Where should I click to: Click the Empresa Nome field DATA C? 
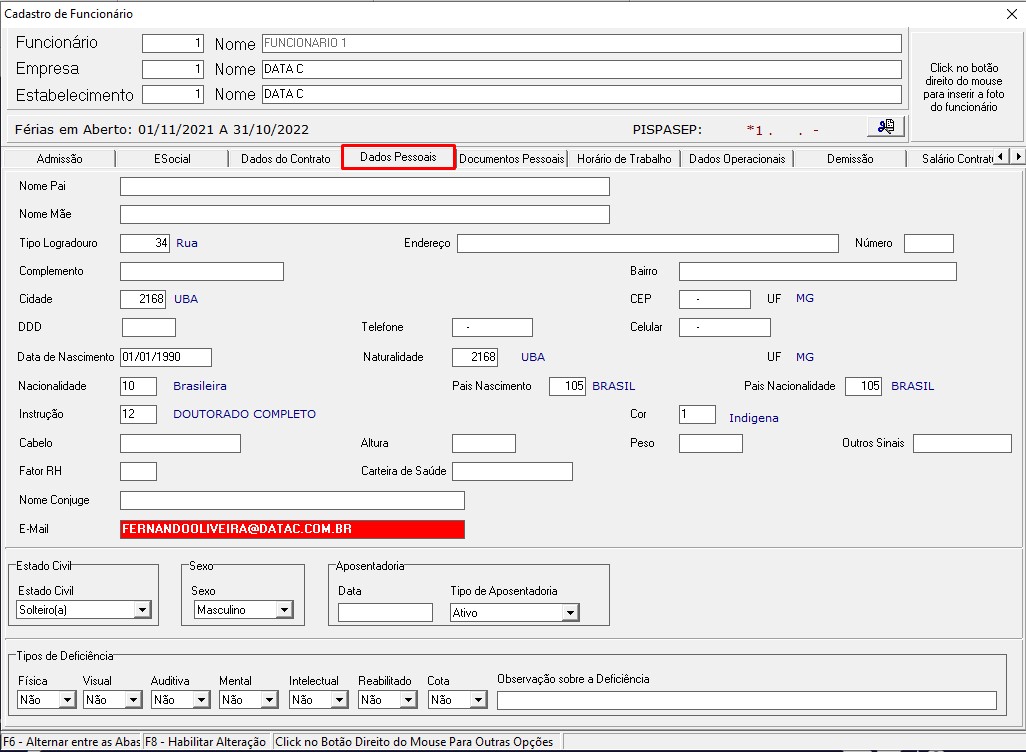coord(582,69)
